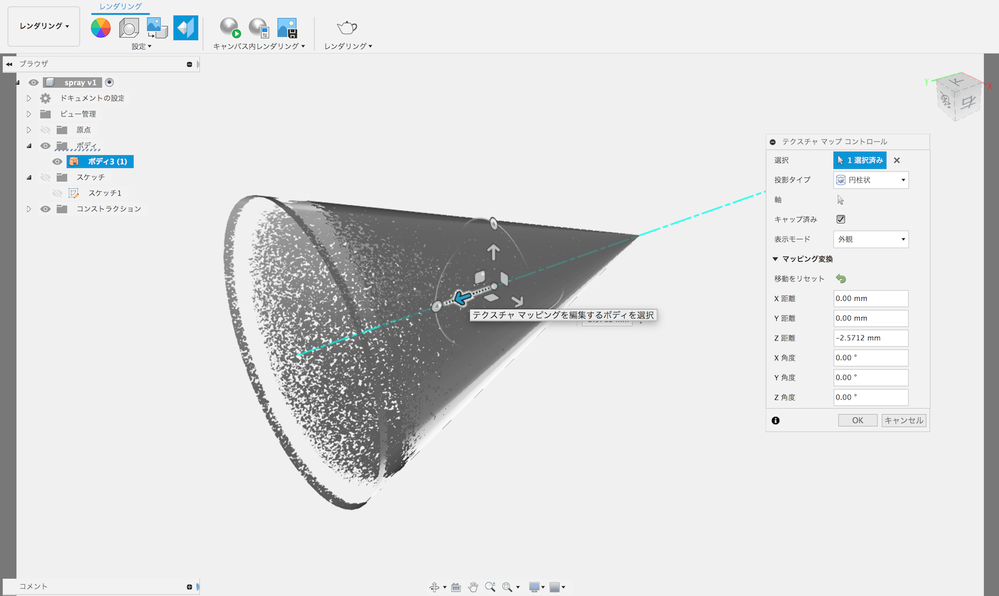
Task: Open Display Settings monitor icon
Action: 534,587
